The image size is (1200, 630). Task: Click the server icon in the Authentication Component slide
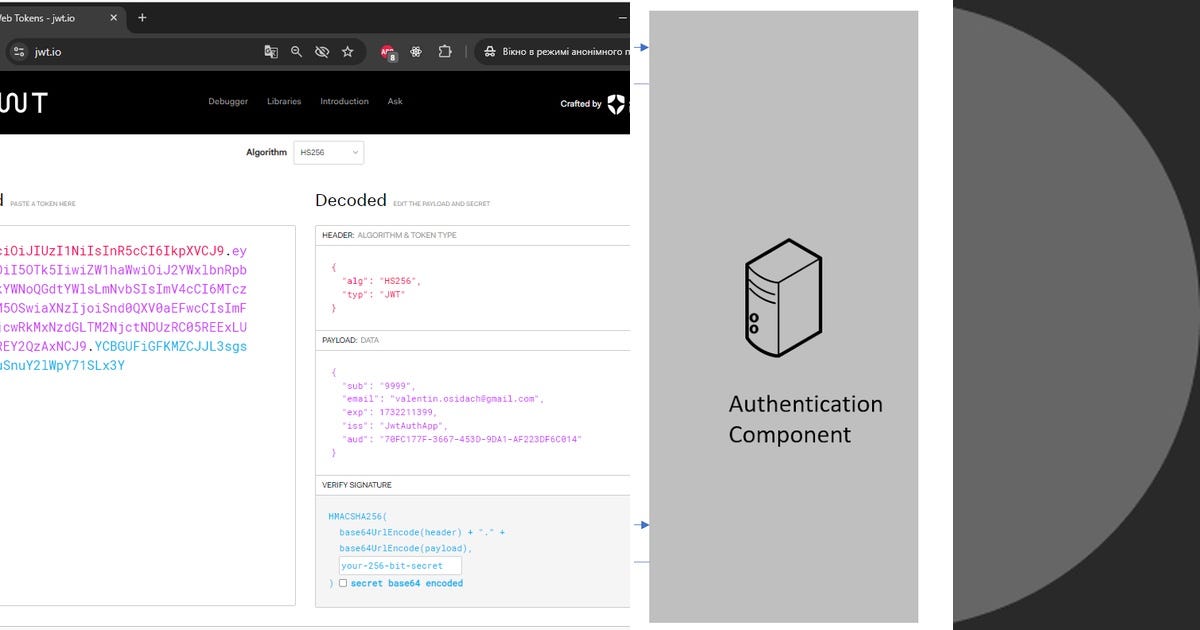click(783, 297)
